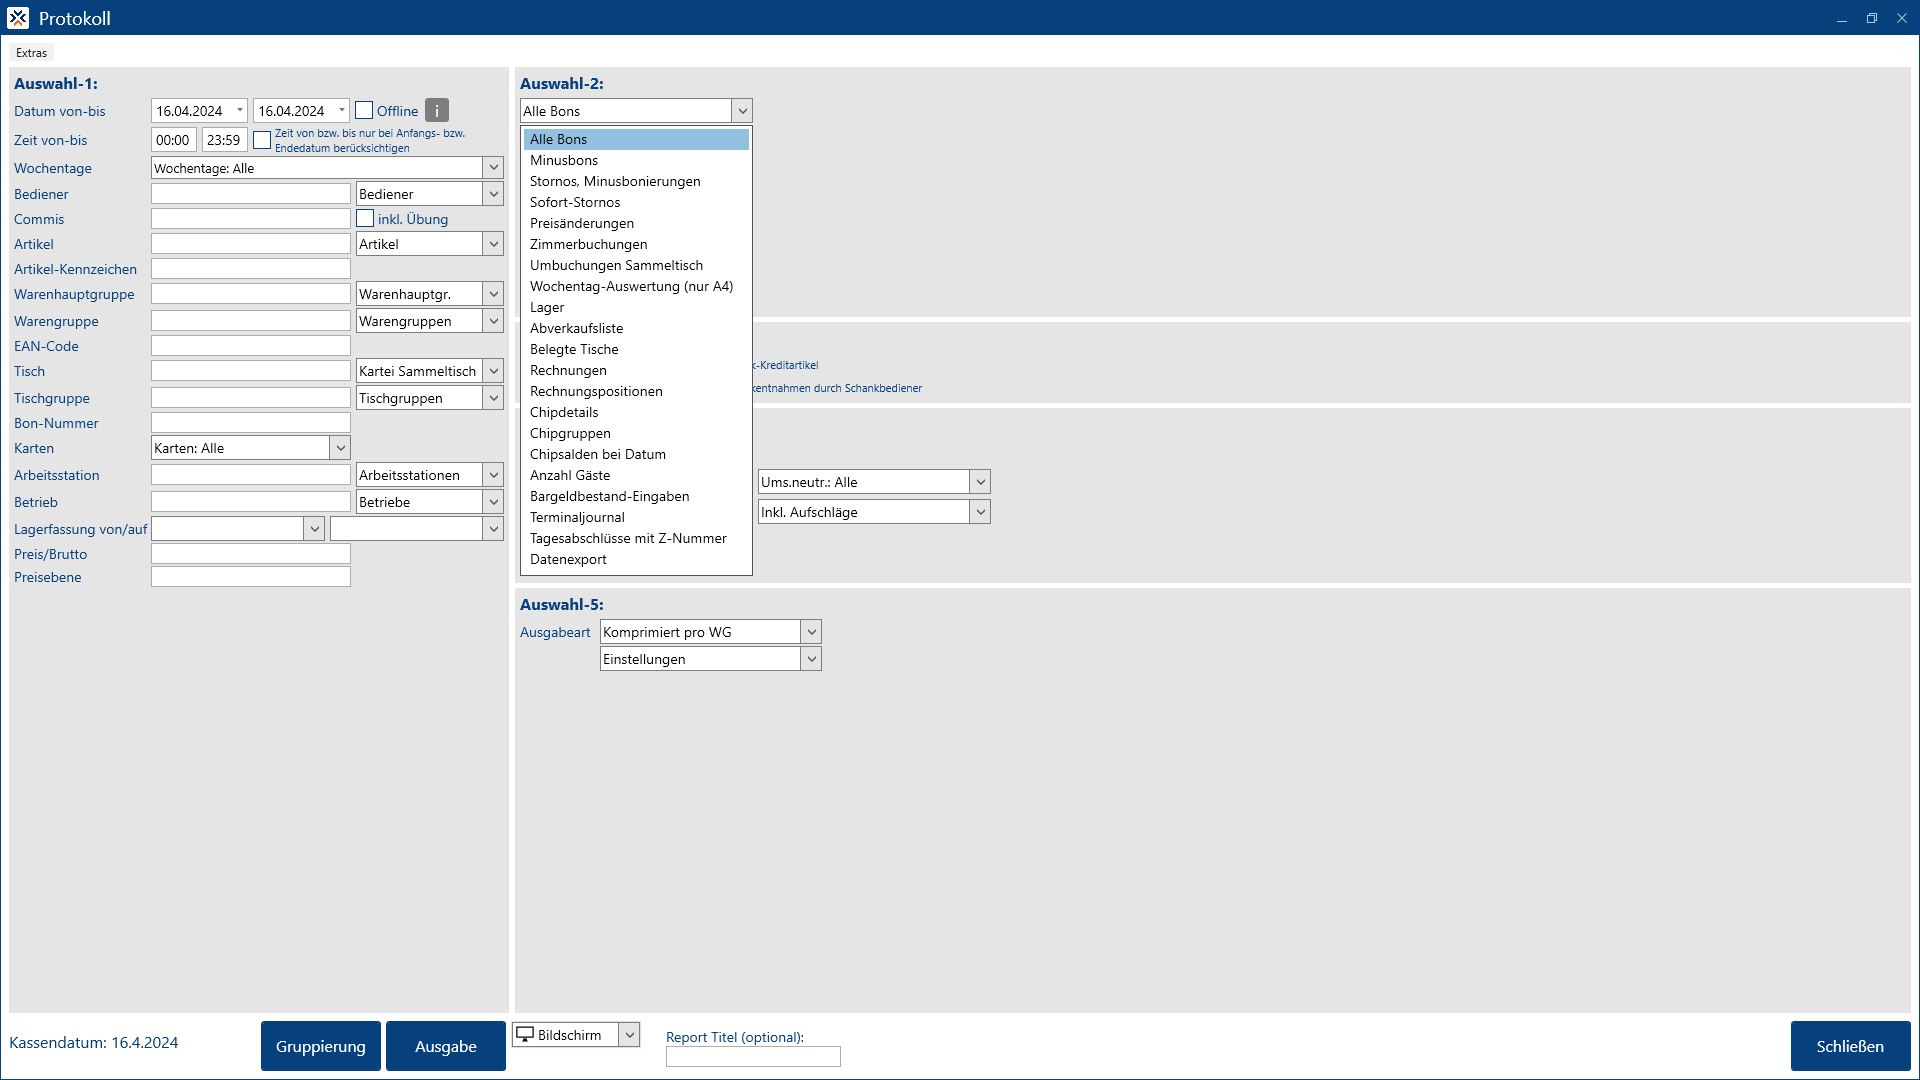Expand the Wochentage: Alle dropdown
The image size is (1920, 1080).
tap(493, 168)
